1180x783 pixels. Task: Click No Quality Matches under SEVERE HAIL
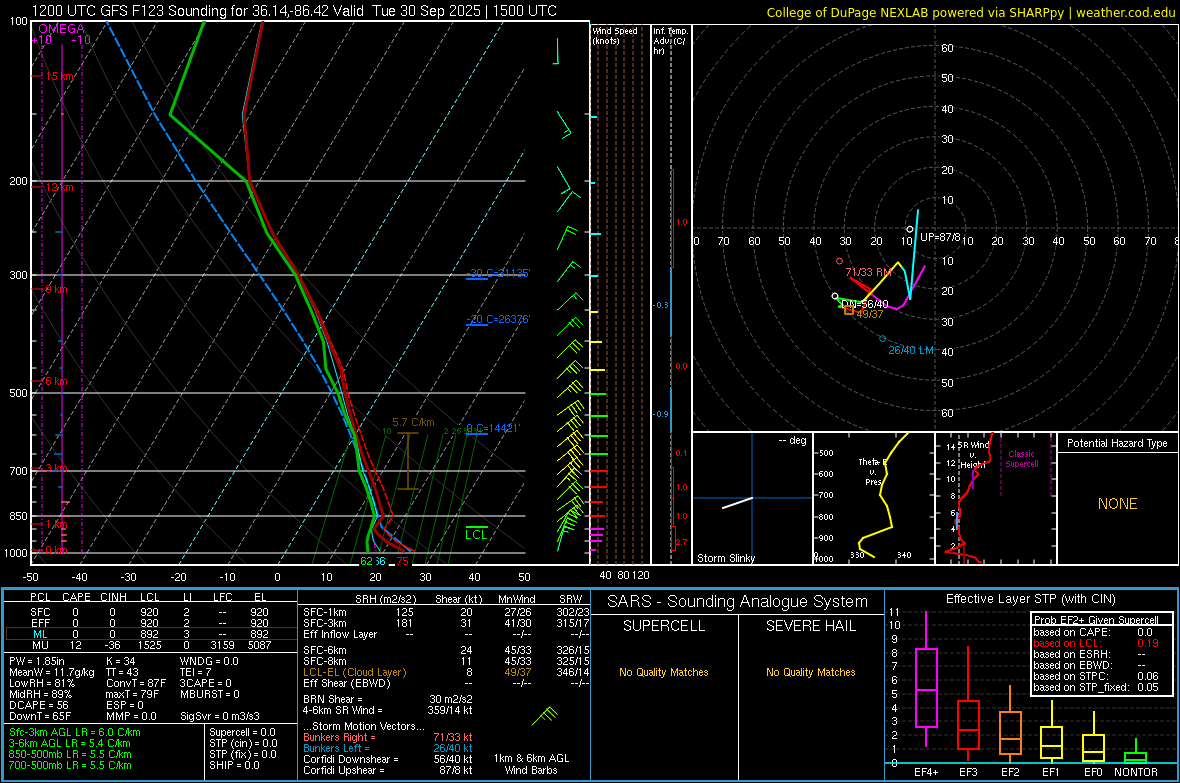click(x=810, y=672)
